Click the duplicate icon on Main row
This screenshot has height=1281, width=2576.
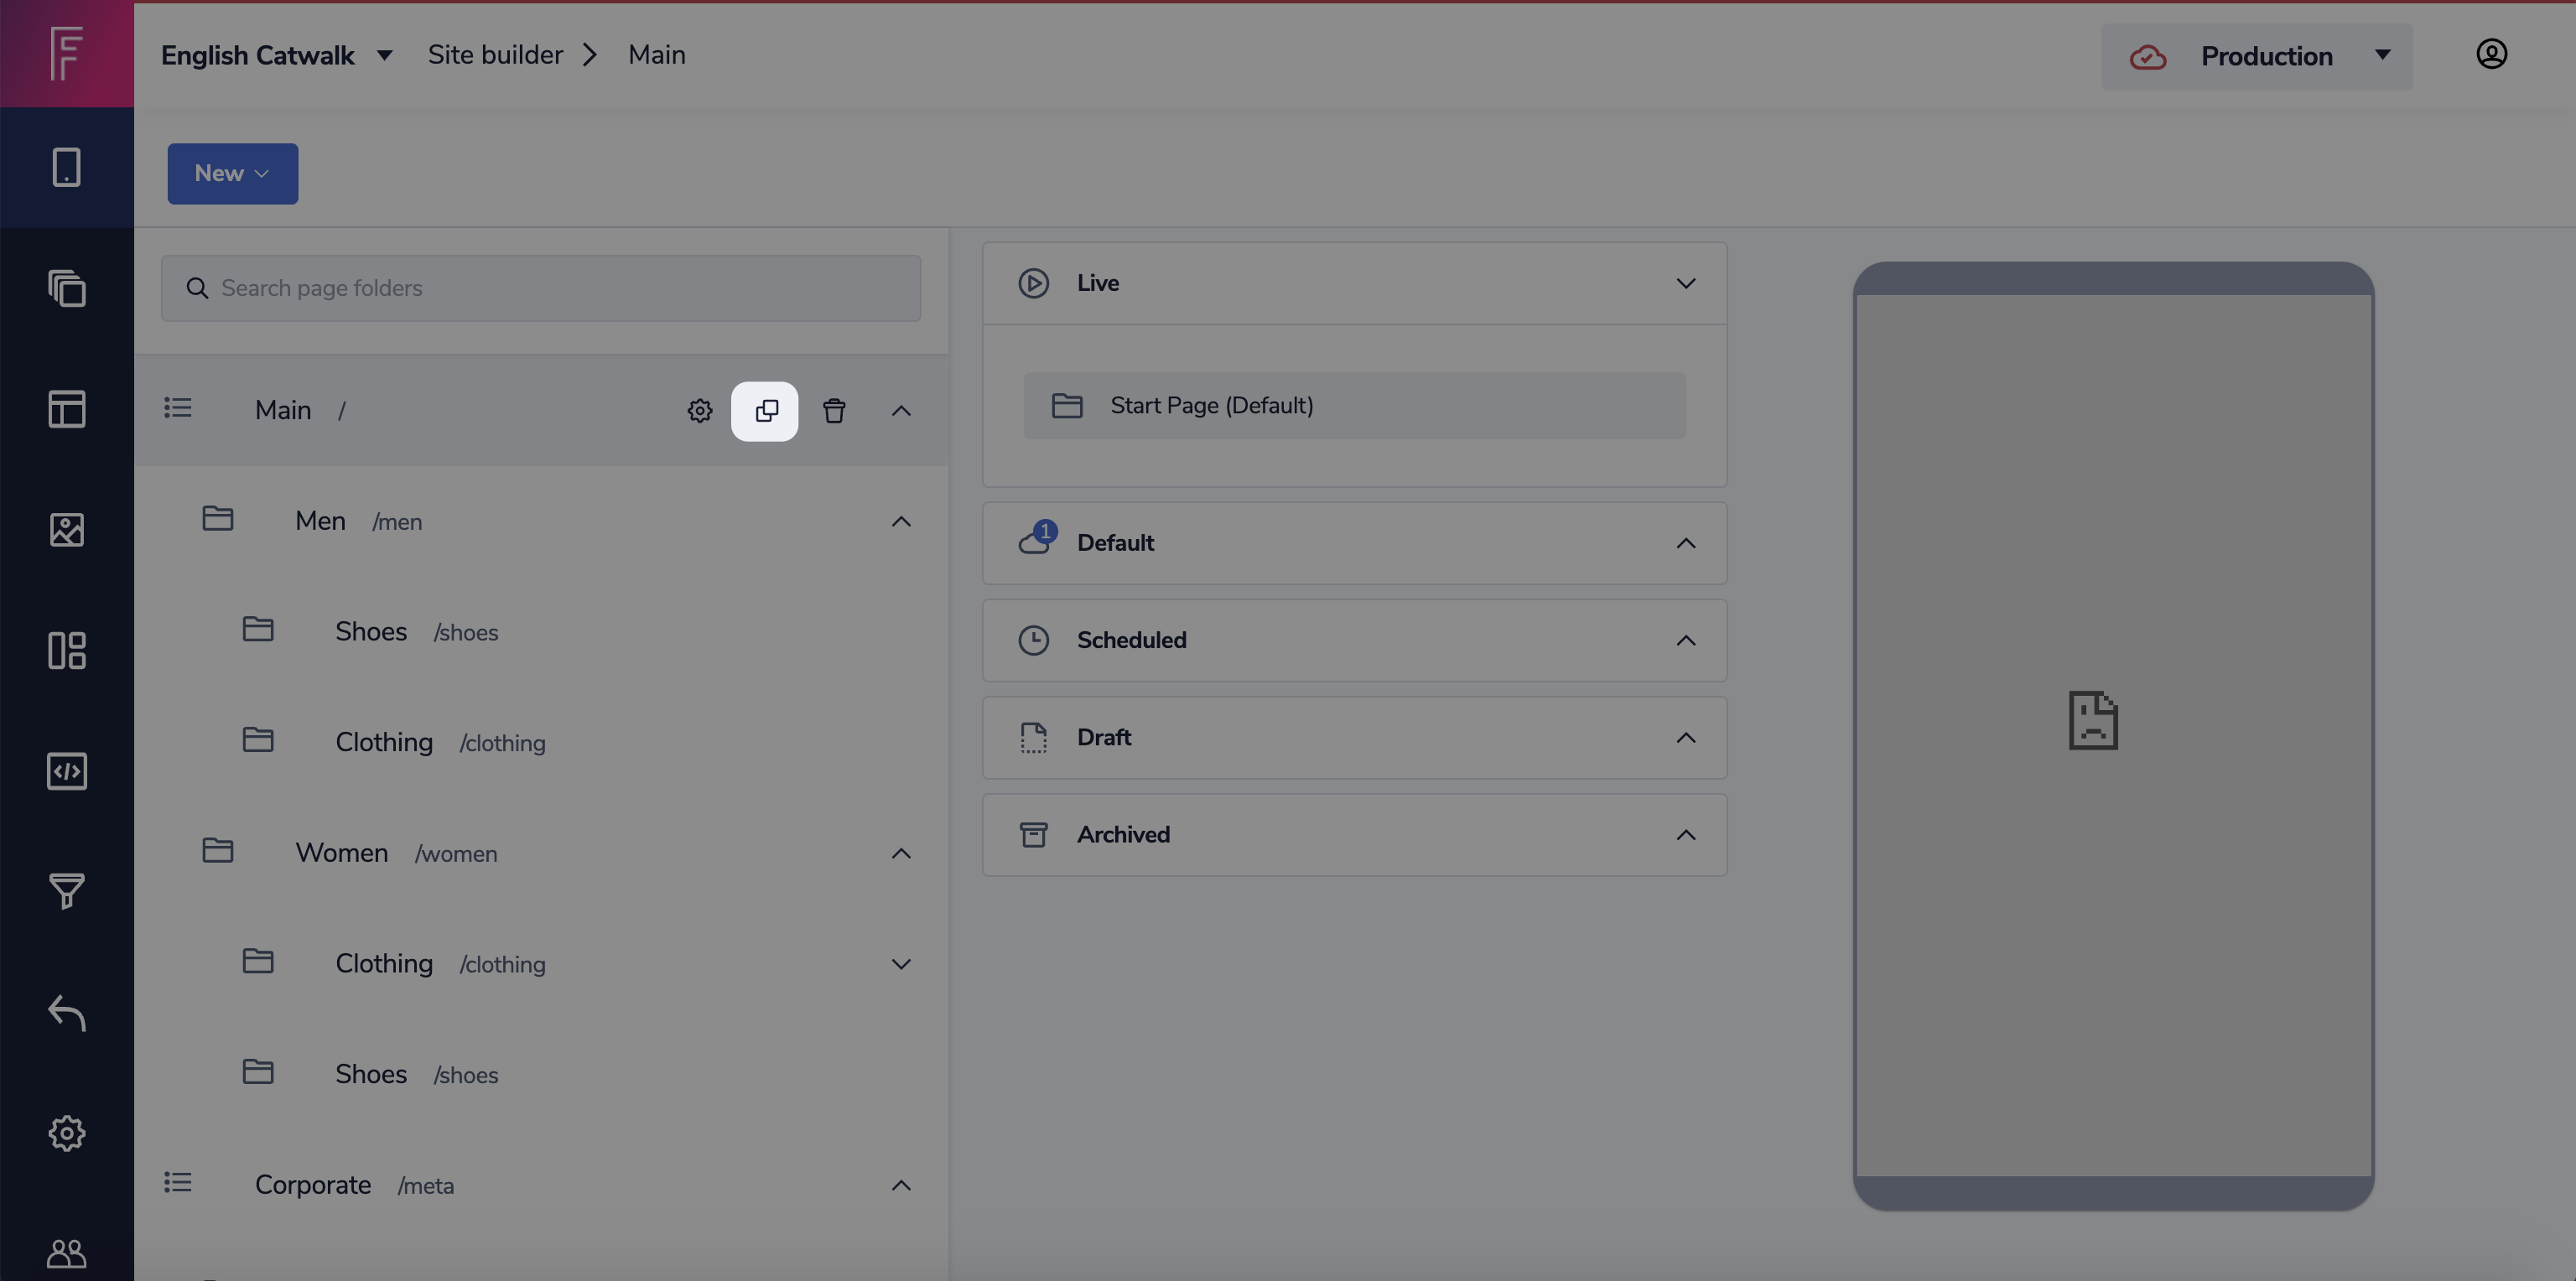[x=765, y=411]
